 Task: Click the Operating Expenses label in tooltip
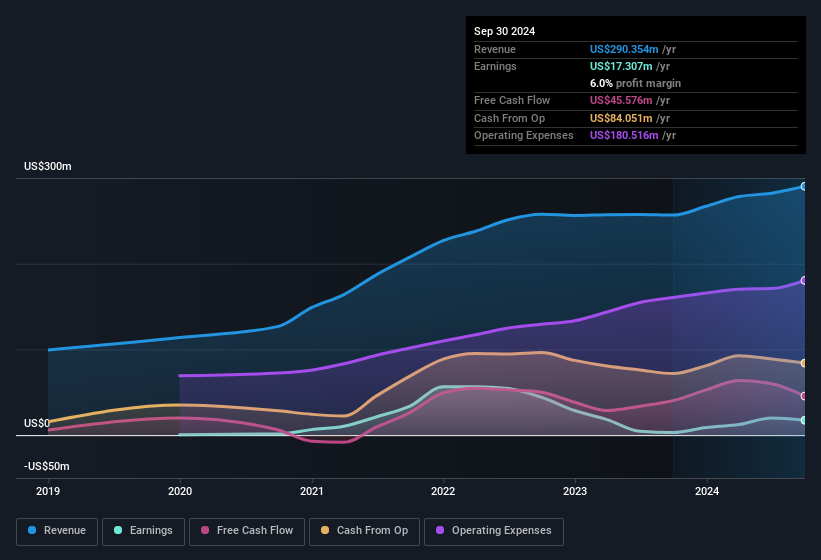[524, 136]
